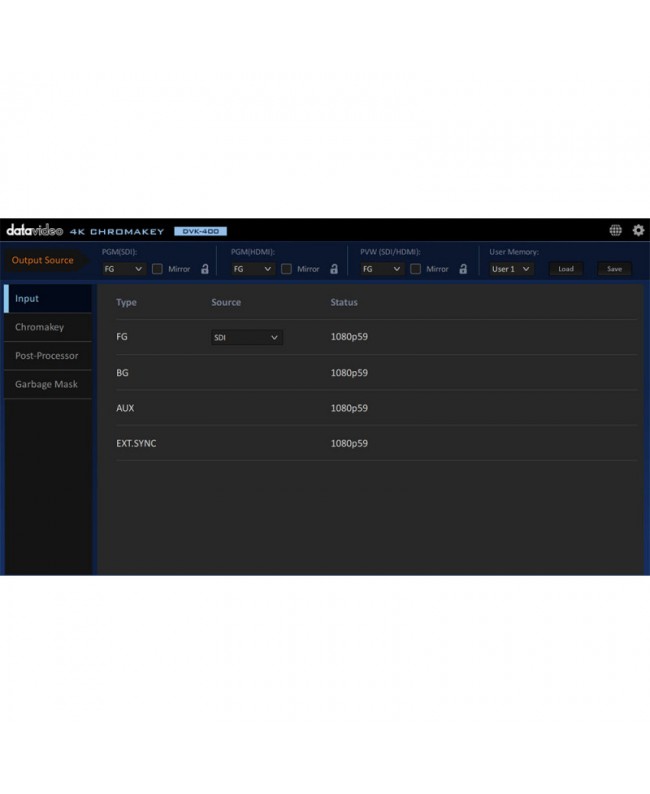Enable Mirror checkbox for PGM(HDMI)
Image resolution: width=650 pixels, height=794 pixels.
click(x=287, y=269)
